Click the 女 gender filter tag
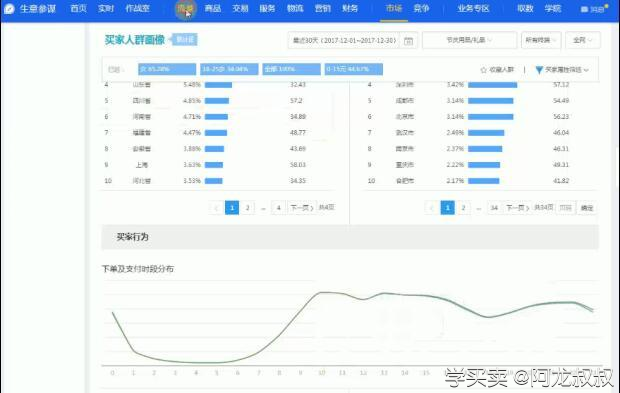The width and height of the screenshot is (620, 393). coord(167,69)
